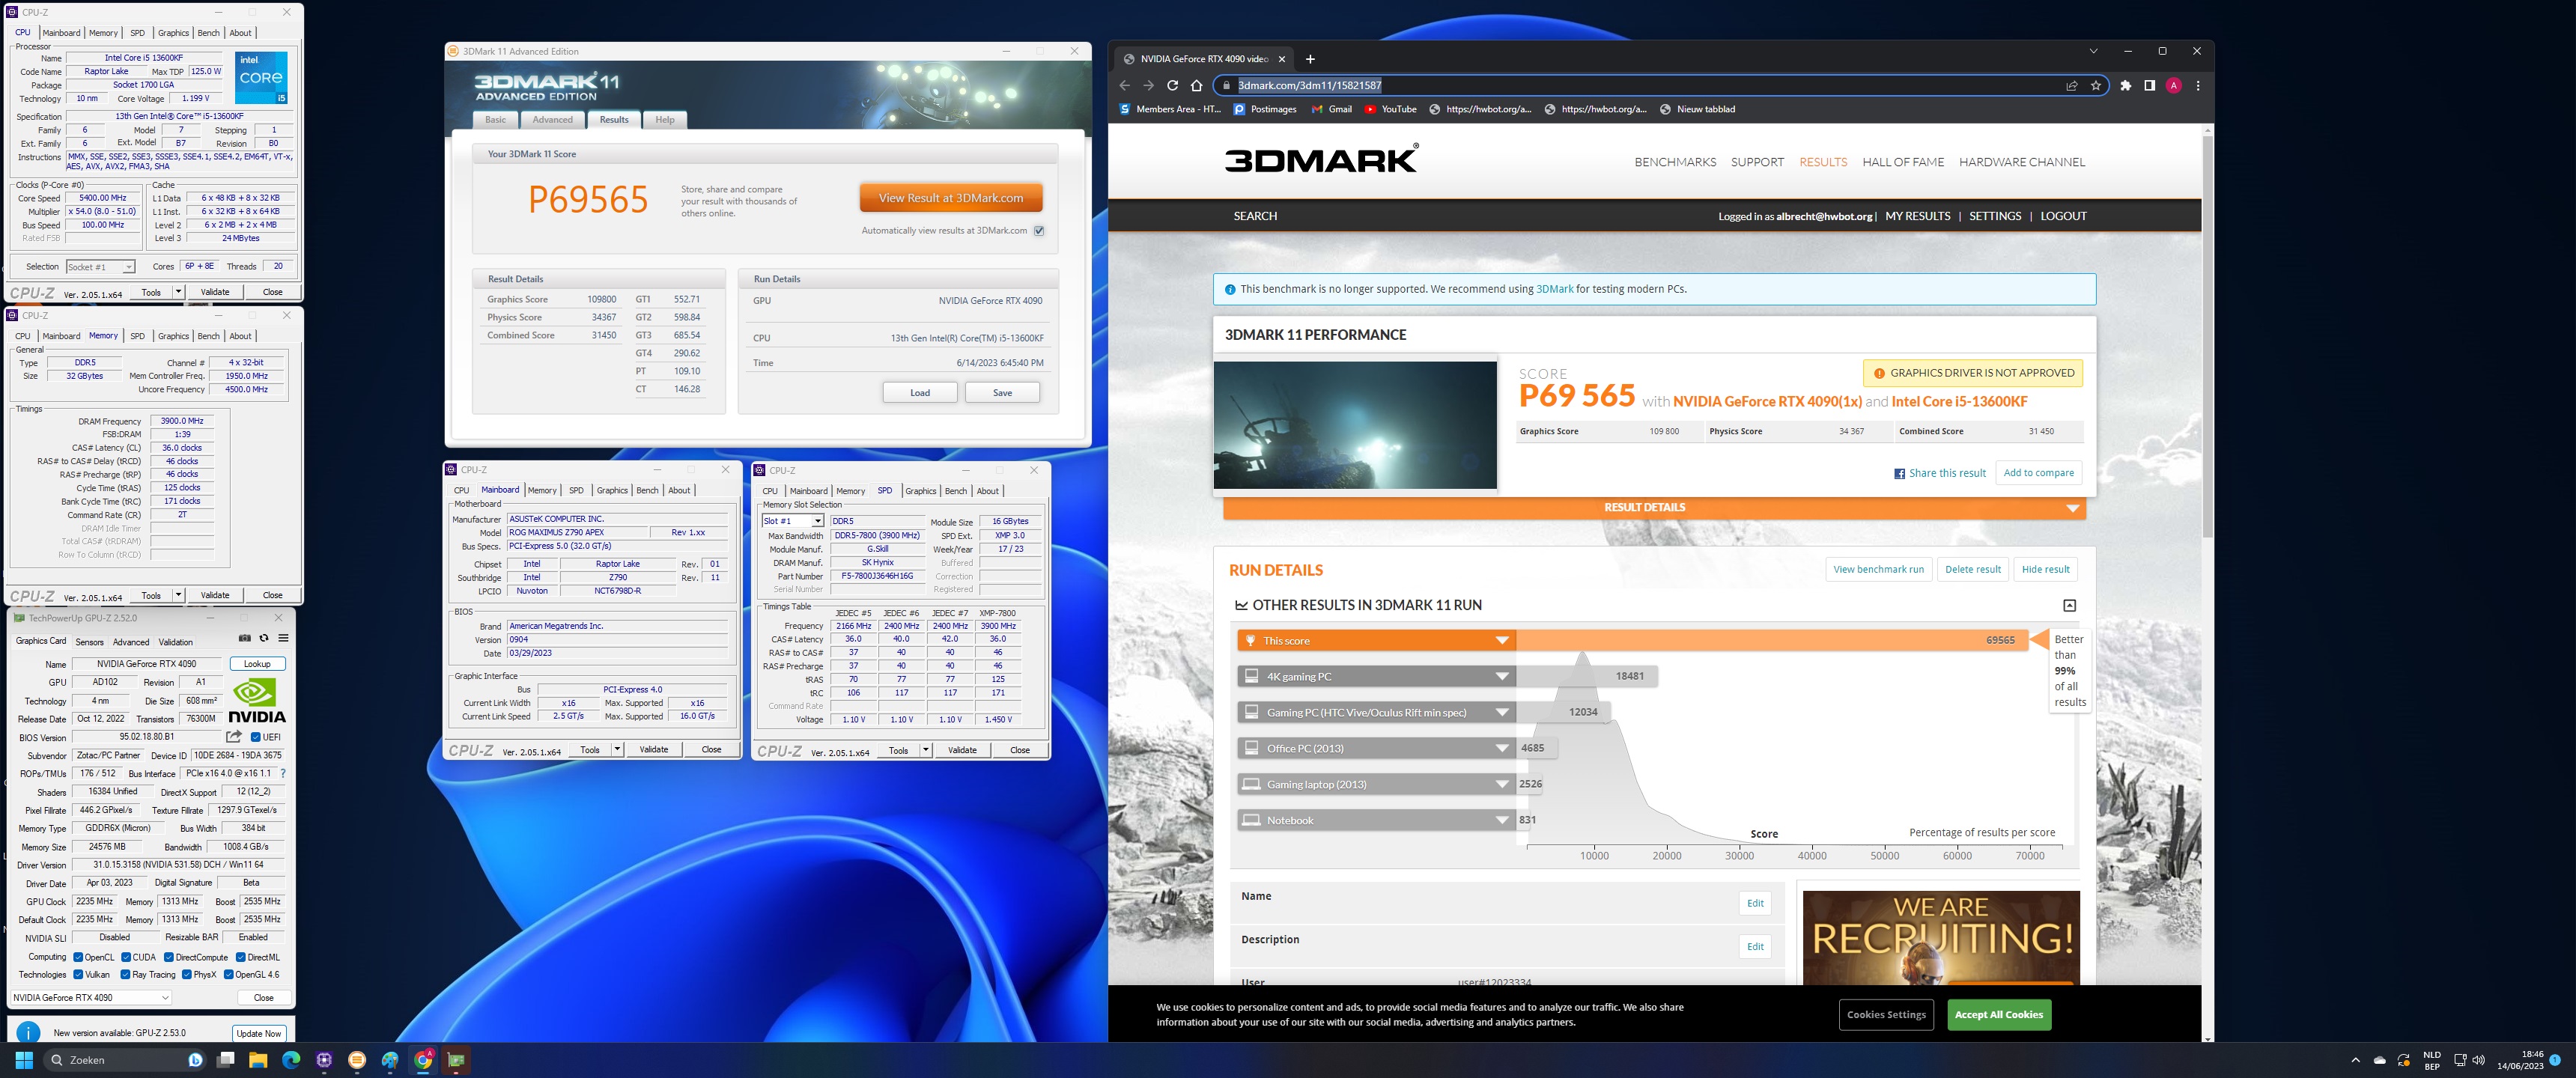Open Task View from taskbar

click(226, 1060)
